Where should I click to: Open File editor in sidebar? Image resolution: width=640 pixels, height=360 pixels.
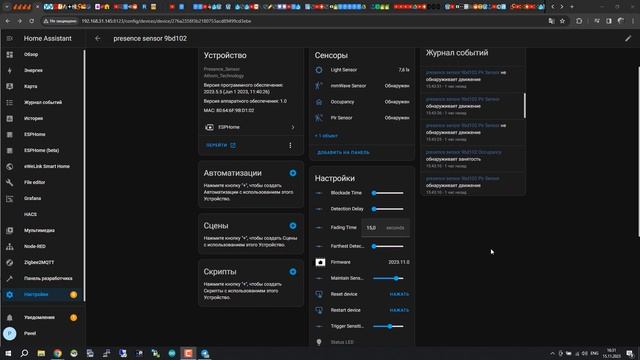tap(43, 182)
